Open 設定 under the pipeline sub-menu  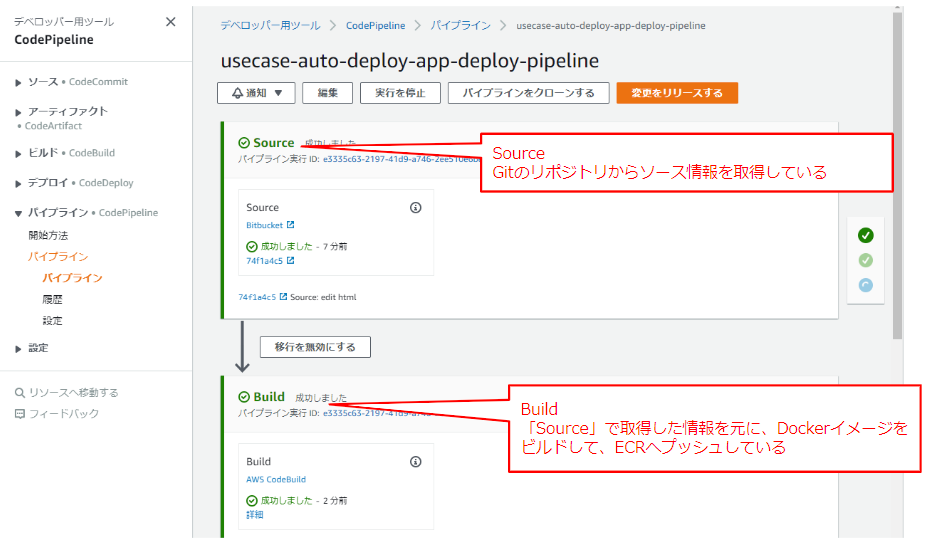[53, 321]
